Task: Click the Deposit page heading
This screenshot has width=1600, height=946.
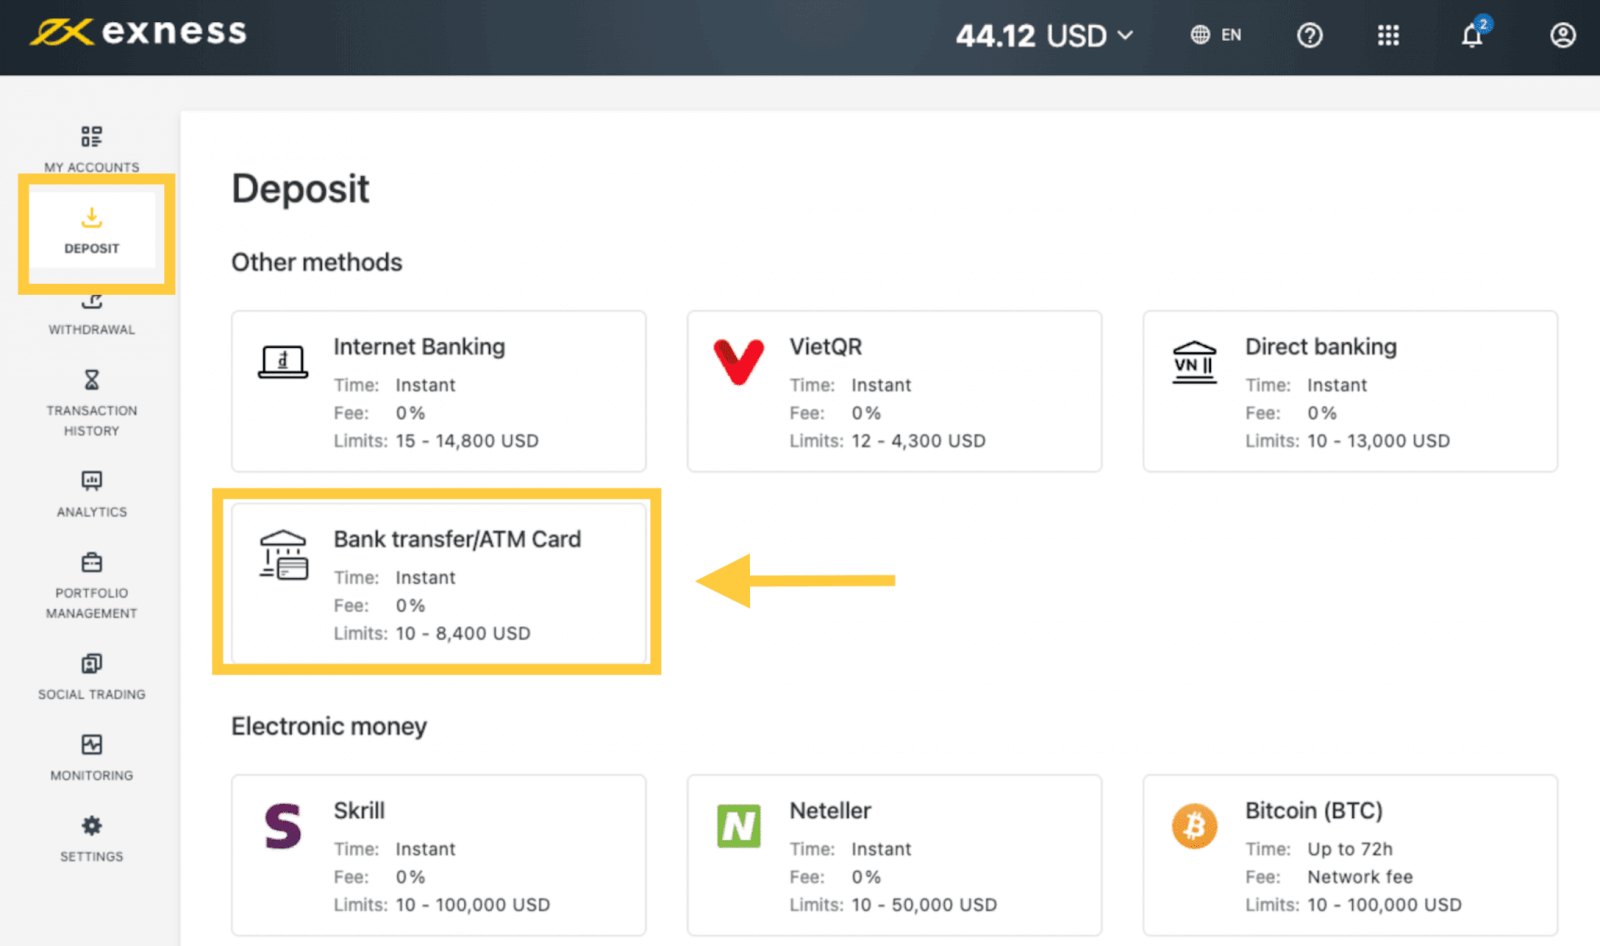Action: click(300, 189)
